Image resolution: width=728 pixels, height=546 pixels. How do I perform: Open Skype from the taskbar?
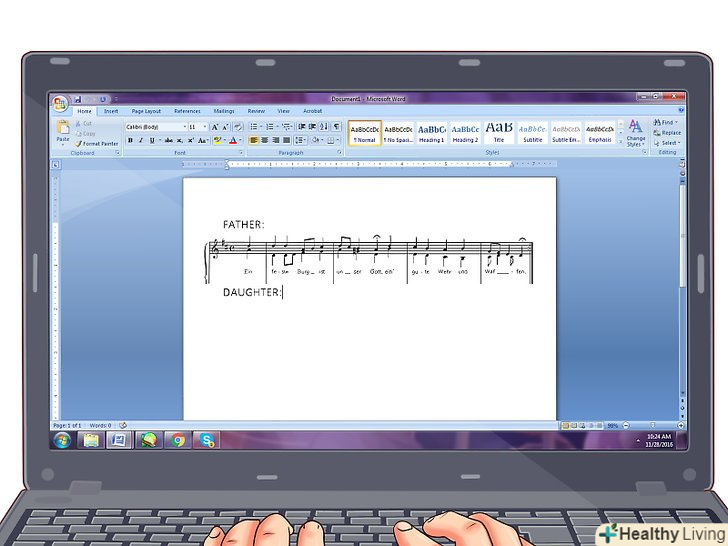[206, 440]
